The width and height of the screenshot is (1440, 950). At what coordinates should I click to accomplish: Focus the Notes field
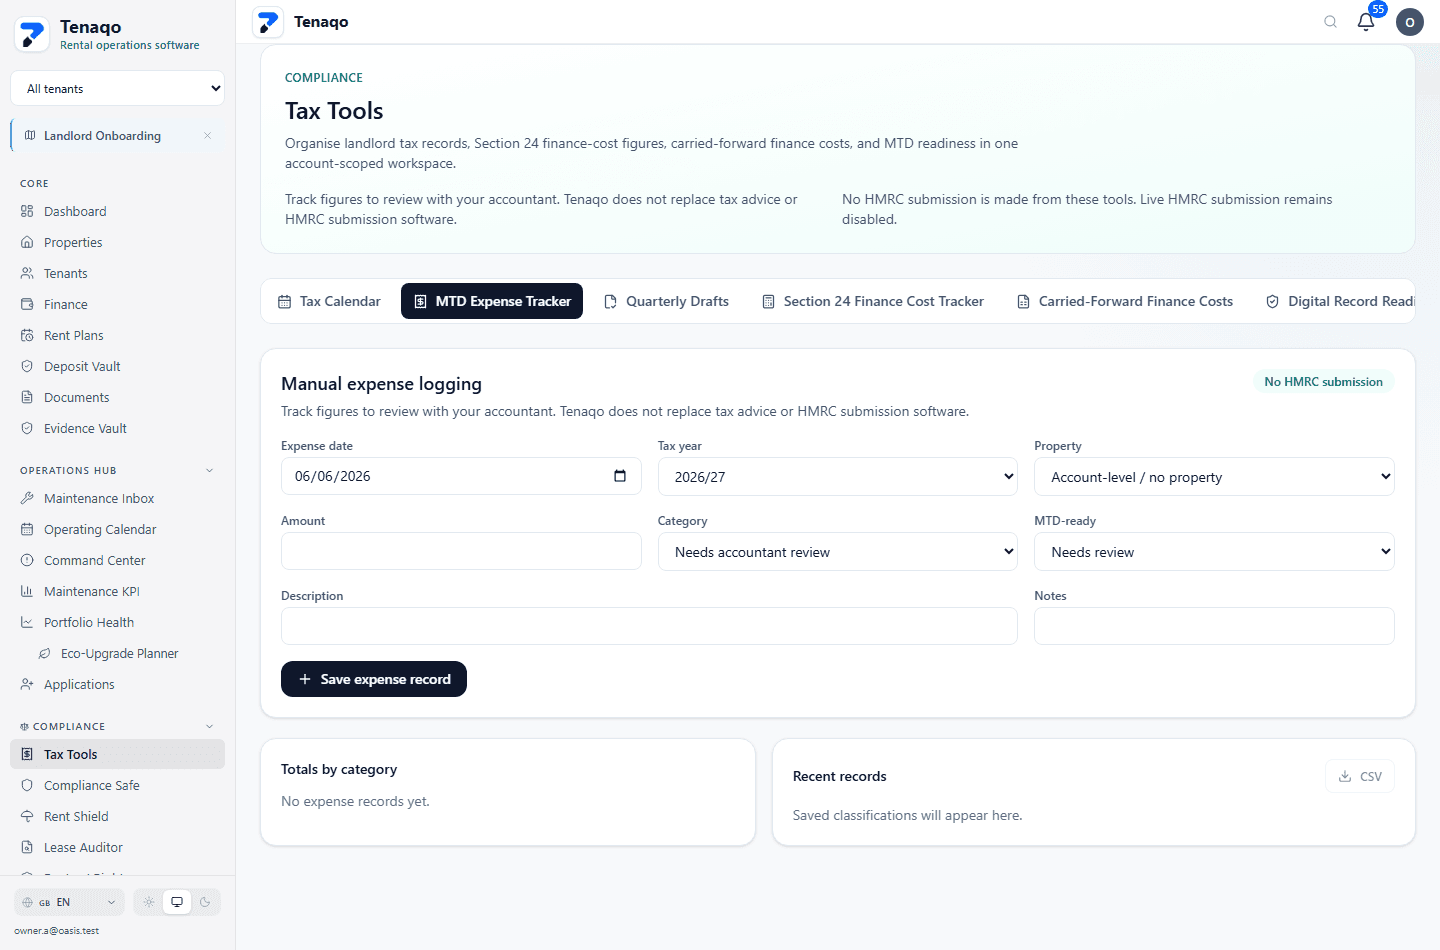(1214, 626)
